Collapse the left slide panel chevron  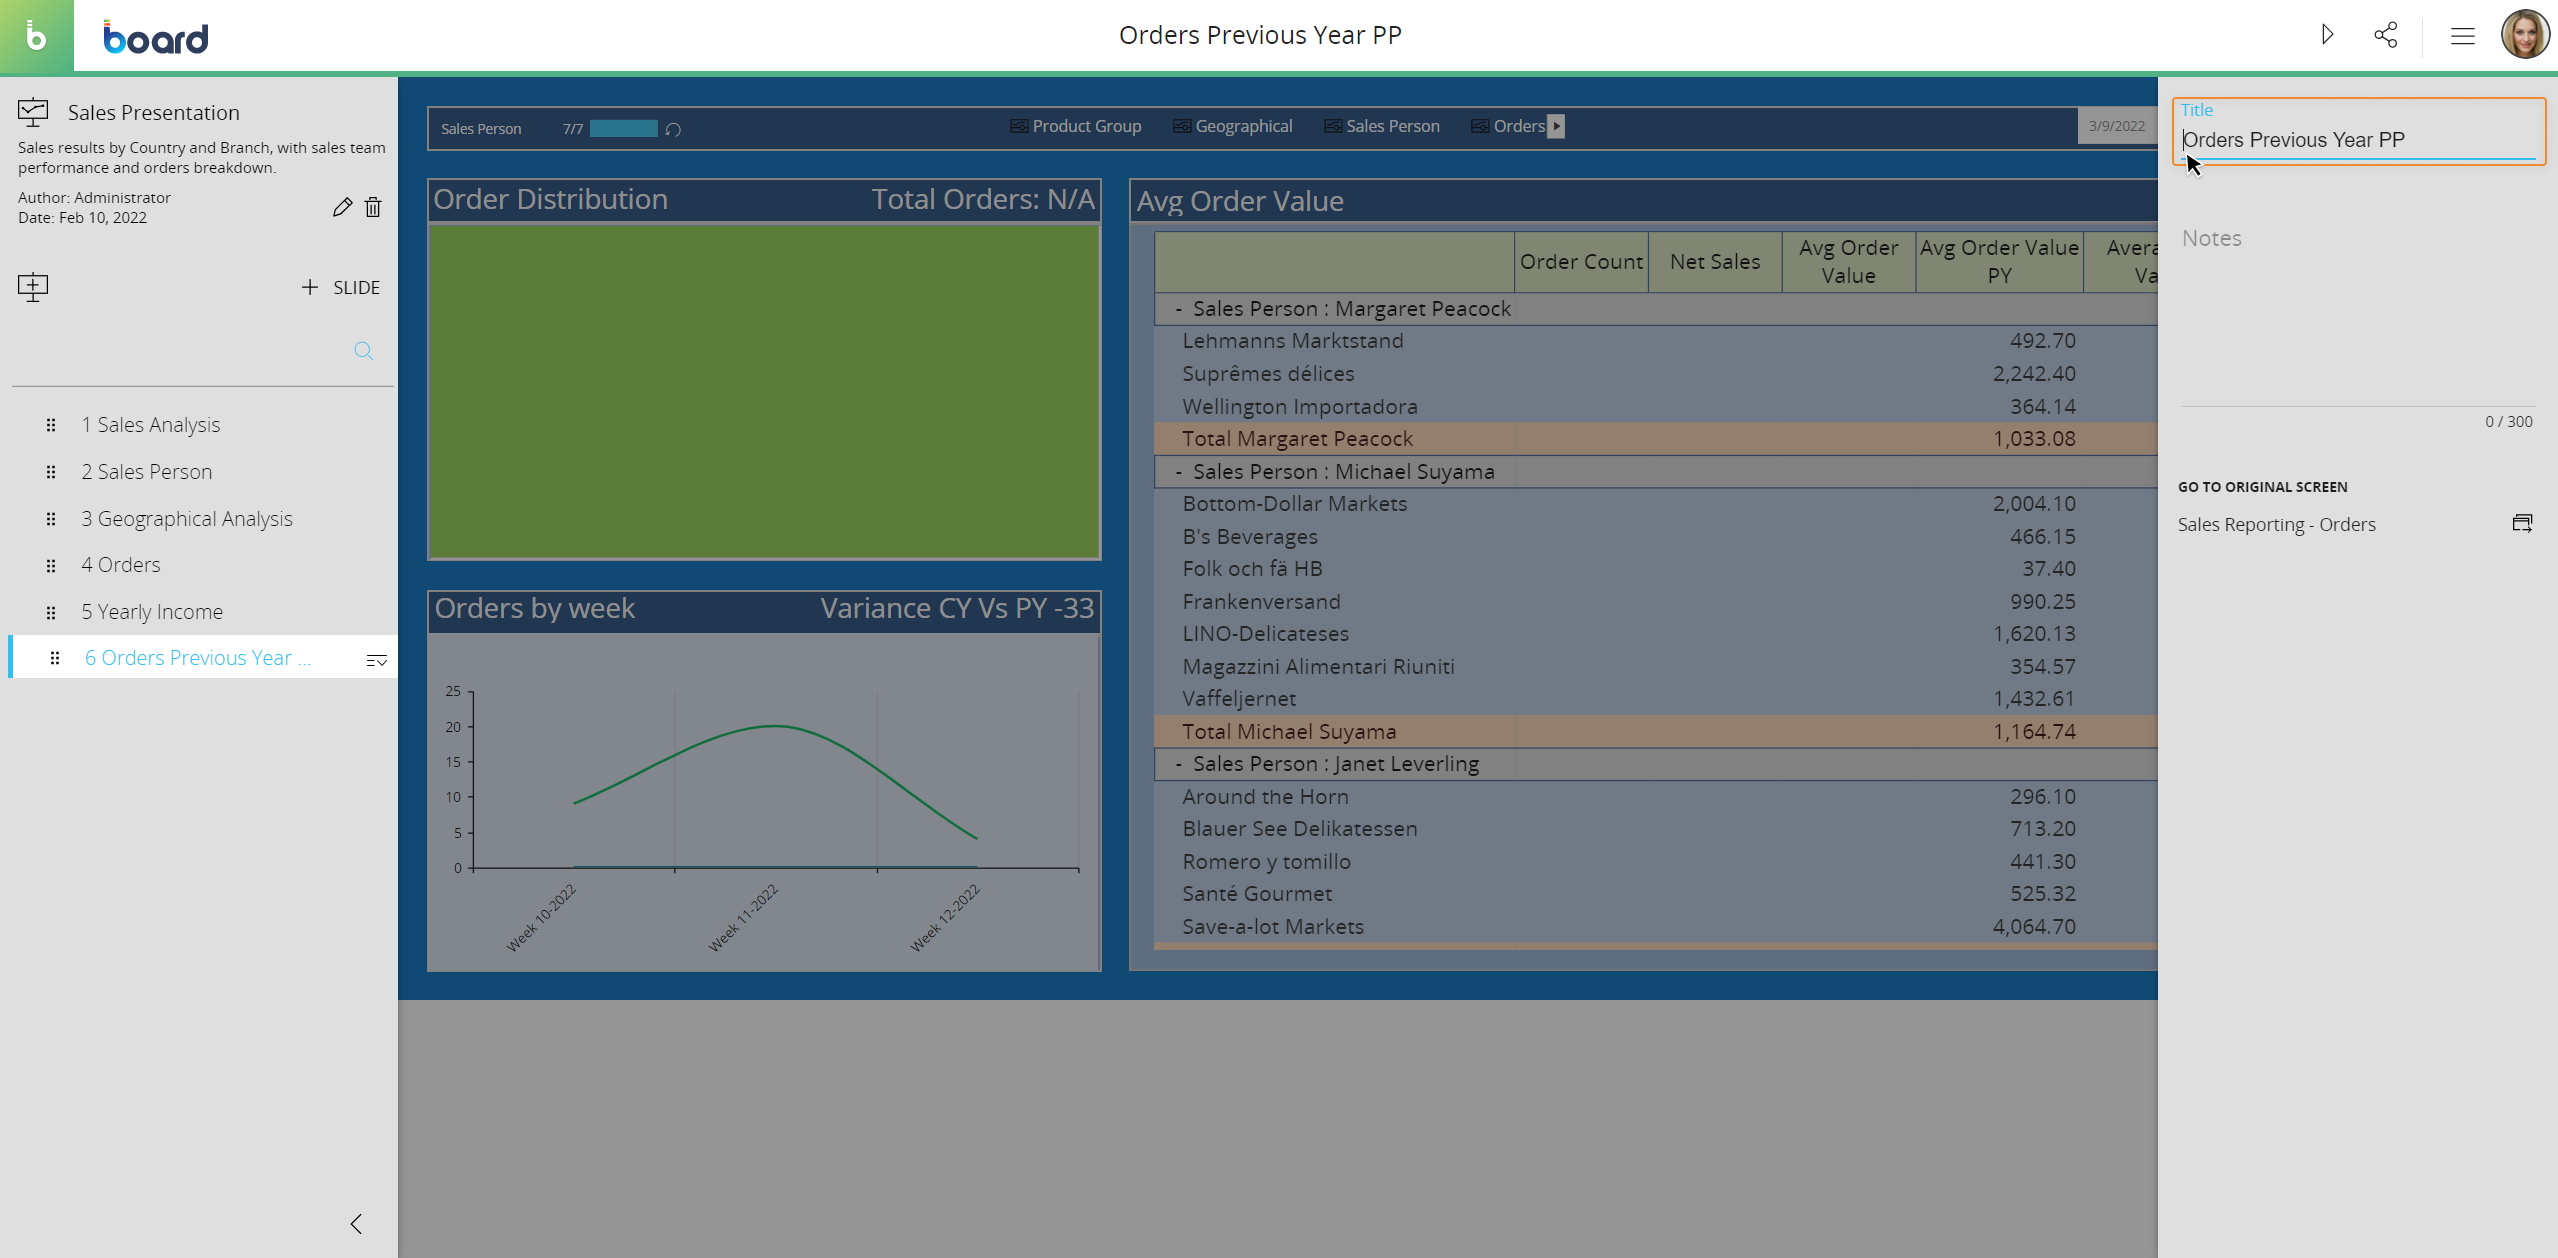pos(356,1224)
